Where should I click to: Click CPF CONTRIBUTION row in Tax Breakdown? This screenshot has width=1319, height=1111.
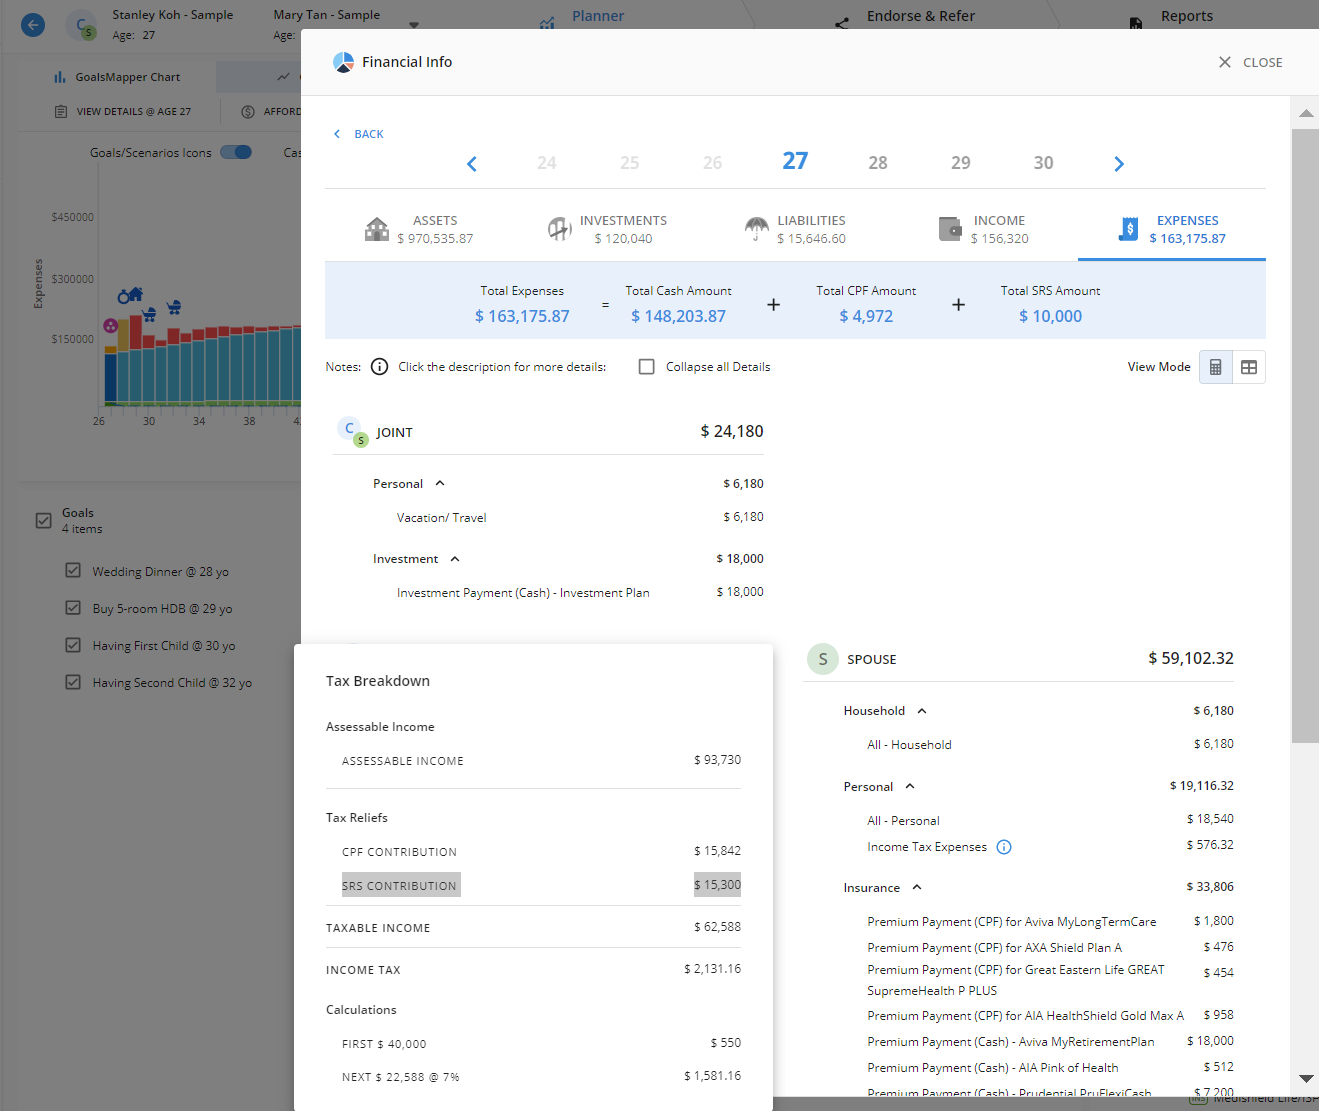[541, 852]
